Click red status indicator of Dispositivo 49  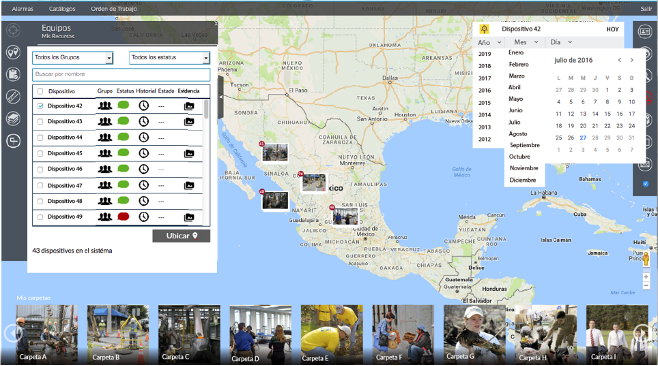[123, 216]
